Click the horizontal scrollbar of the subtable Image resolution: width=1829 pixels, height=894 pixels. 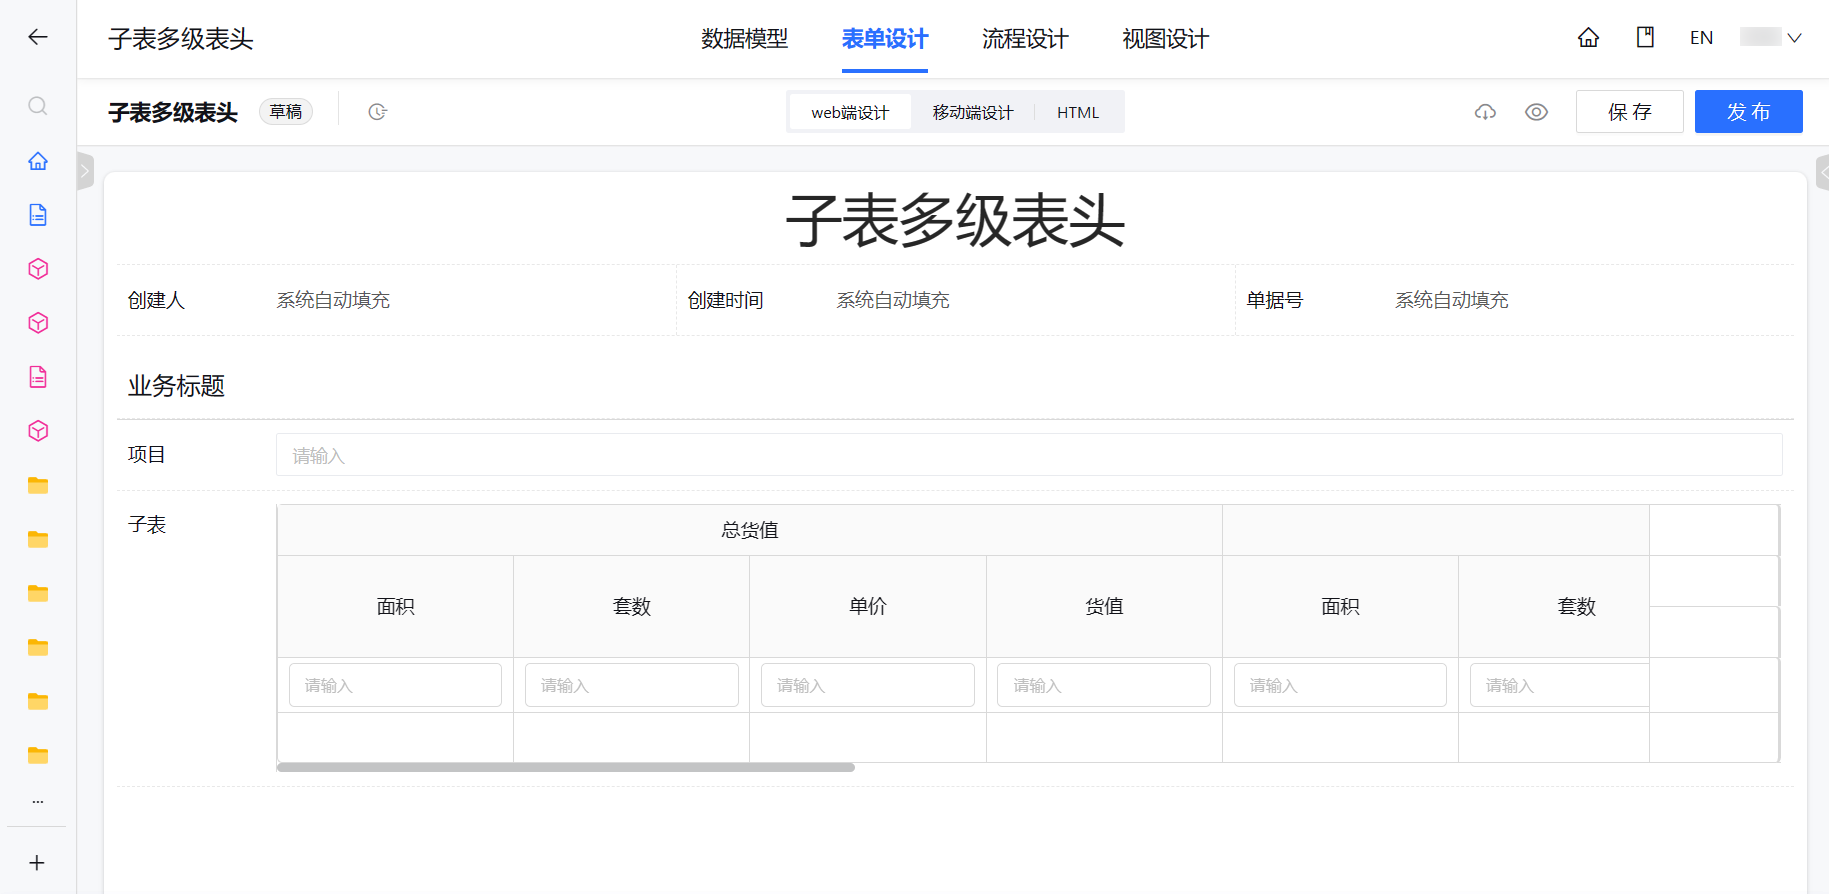566,768
